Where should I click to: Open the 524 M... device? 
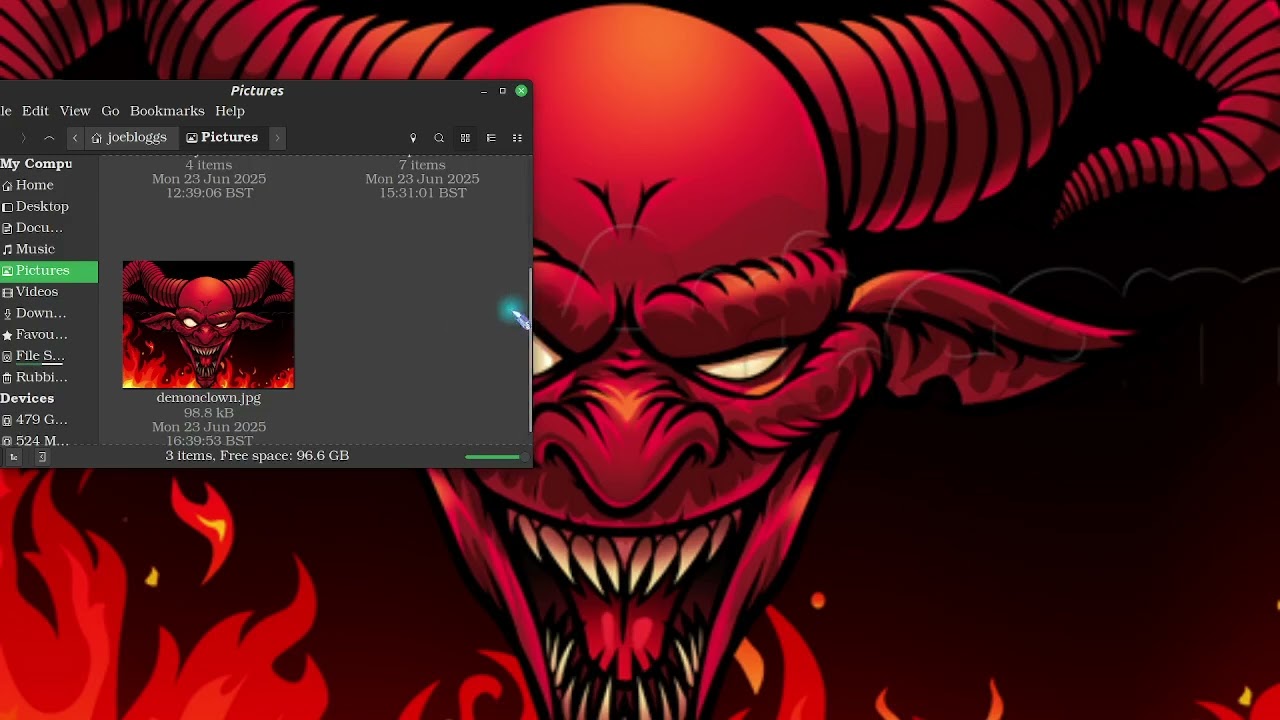49,440
